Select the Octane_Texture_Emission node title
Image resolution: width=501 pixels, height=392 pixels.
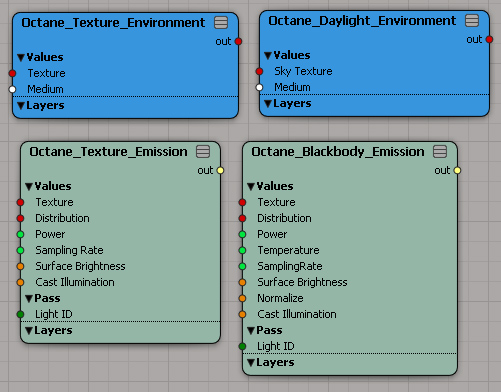click(x=108, y=152)
